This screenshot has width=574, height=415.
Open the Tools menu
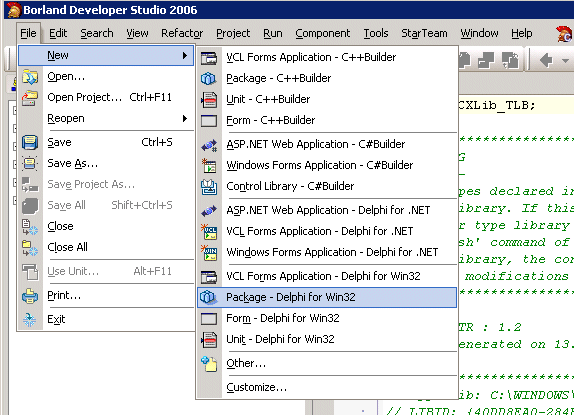click(376, 33)
